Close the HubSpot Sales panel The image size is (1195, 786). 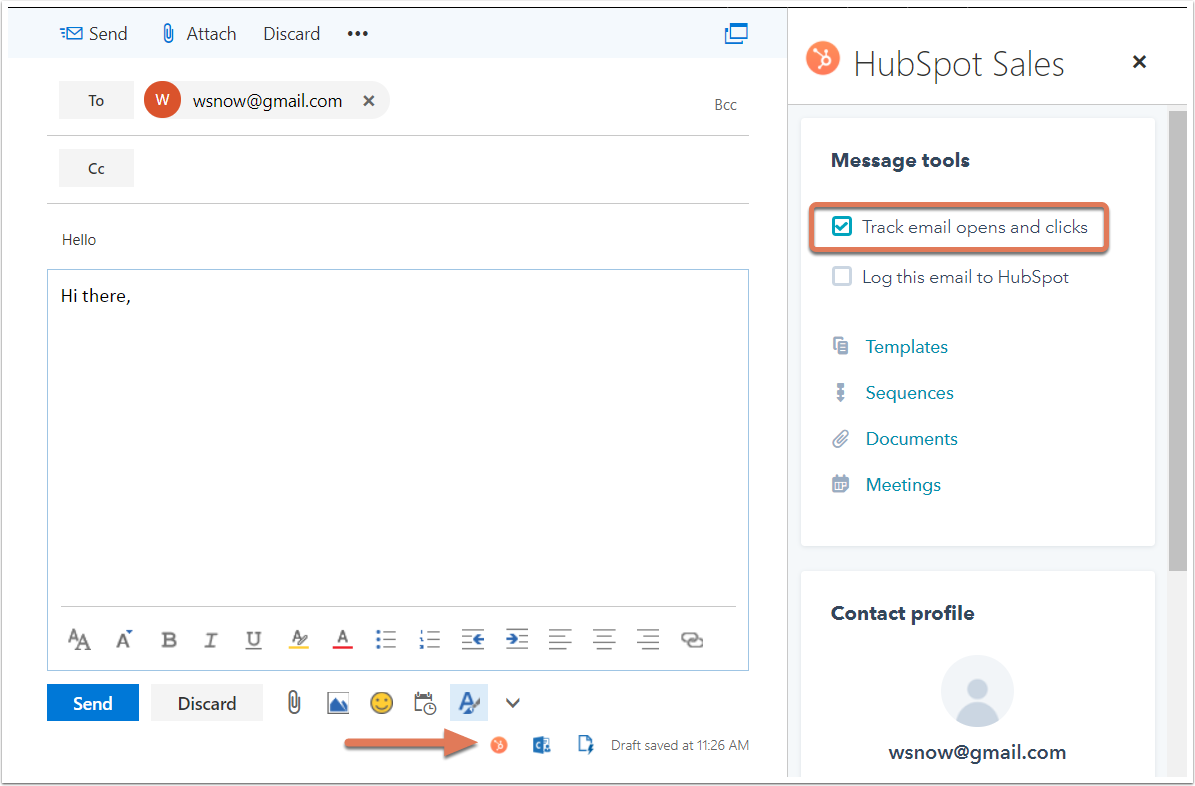1139,62
